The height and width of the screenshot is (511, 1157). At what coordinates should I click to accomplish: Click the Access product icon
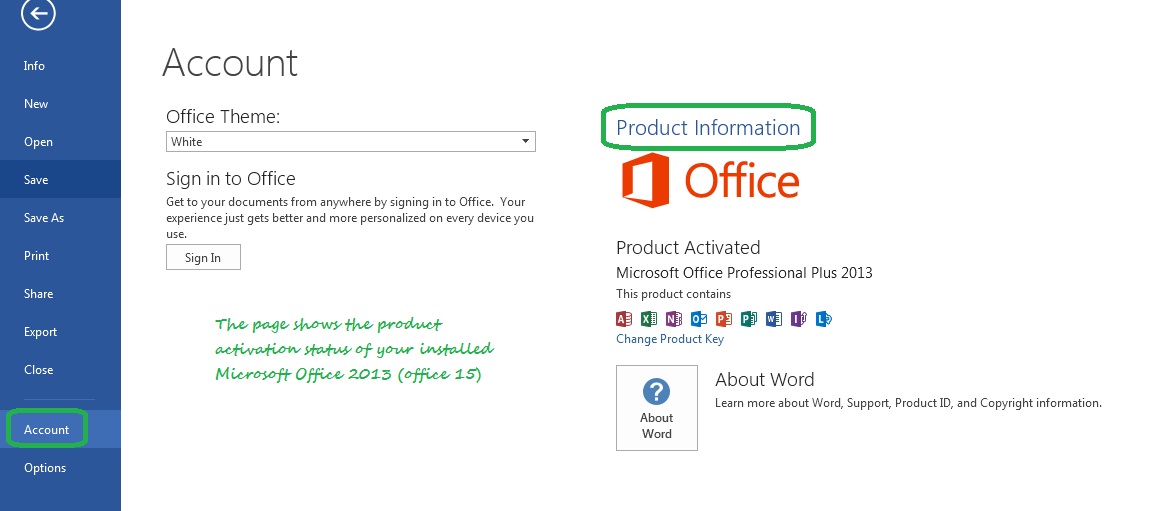tap(624, 319)
